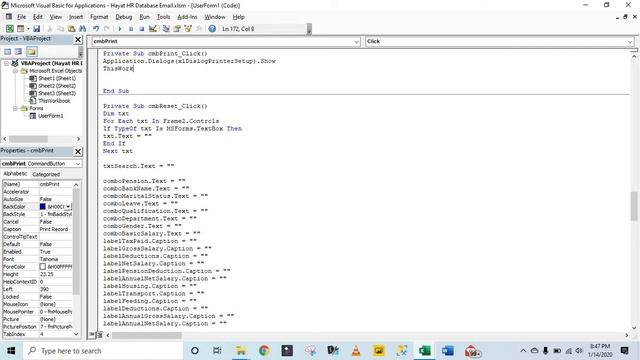Open Excel from the taskbar
Screen dimensions: 640x360
[x=425, y=351]
